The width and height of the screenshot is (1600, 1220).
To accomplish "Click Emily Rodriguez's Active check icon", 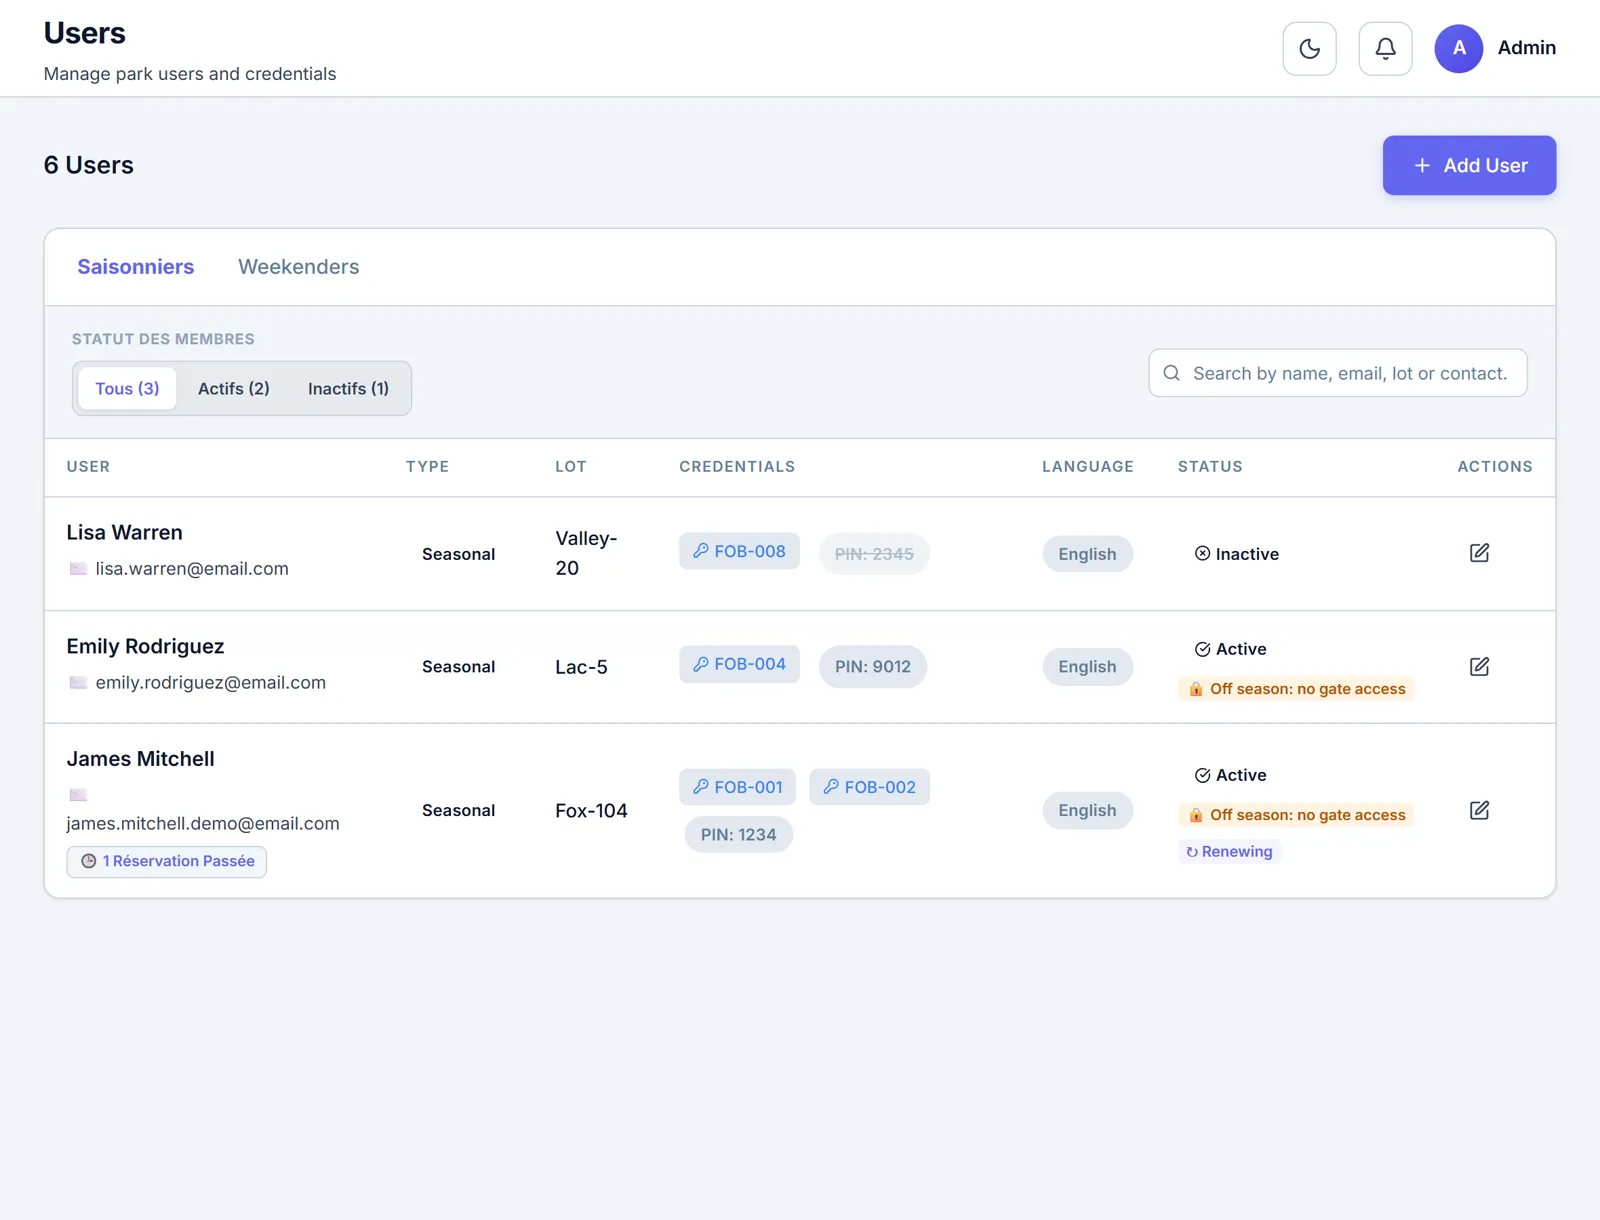I will tap(1202, 649).
